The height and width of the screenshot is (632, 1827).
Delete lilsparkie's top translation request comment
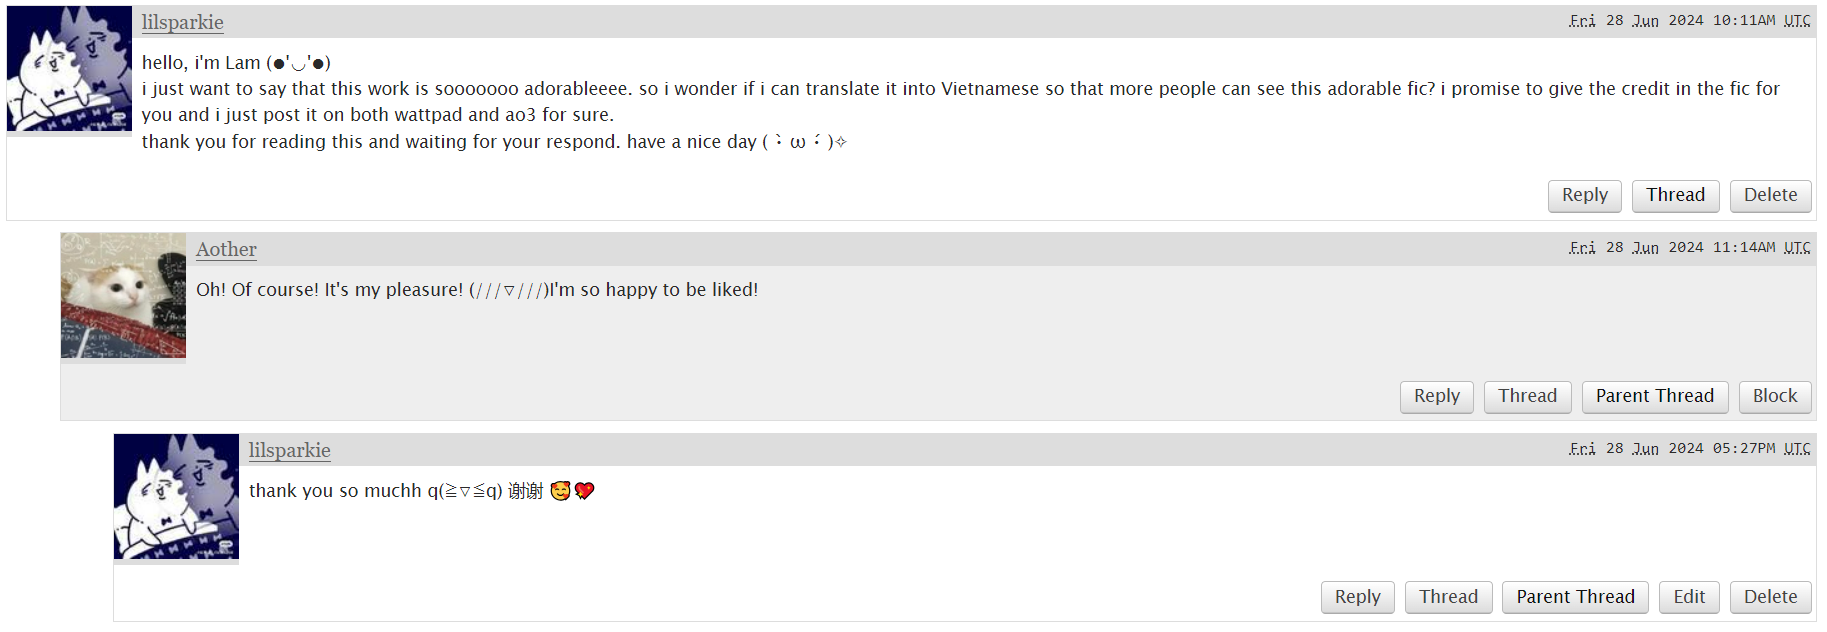(1770, 196)
